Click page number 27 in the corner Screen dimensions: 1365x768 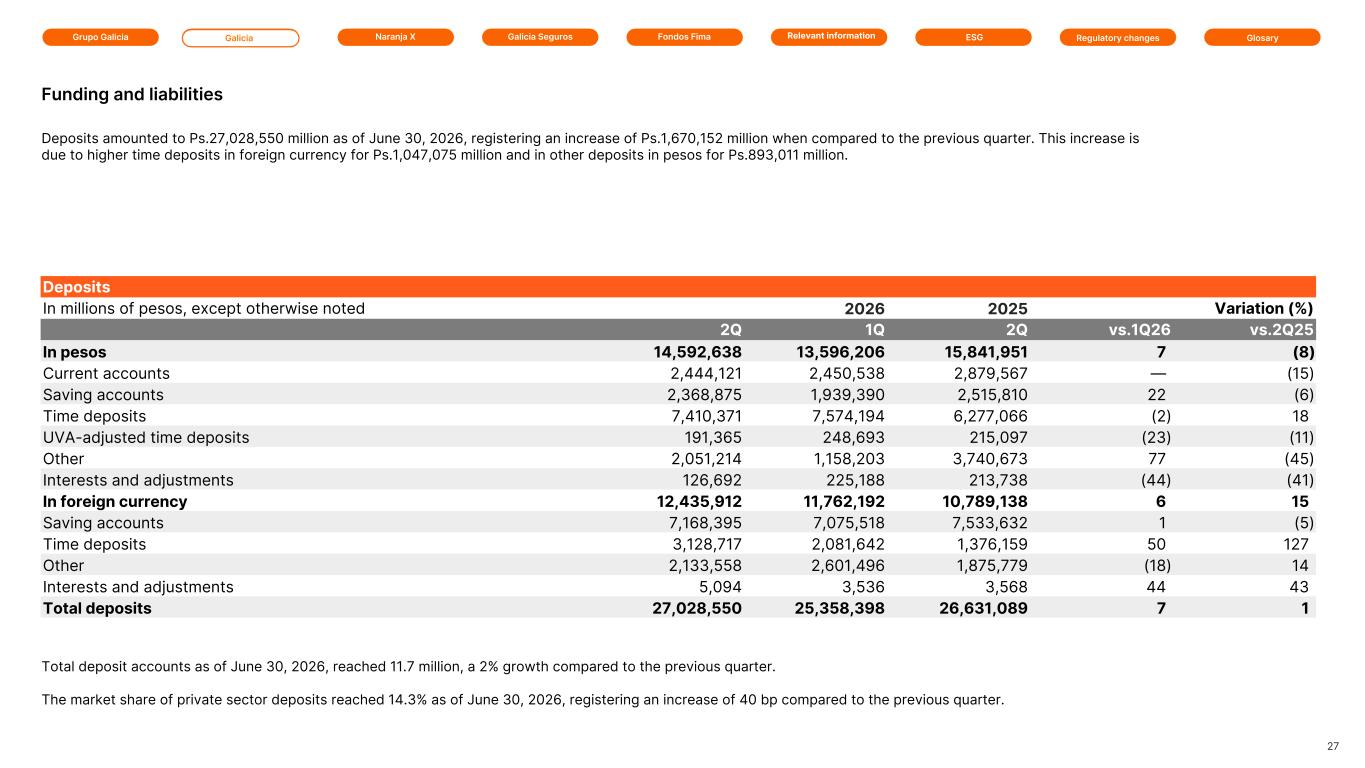[x=1333, y=746]
